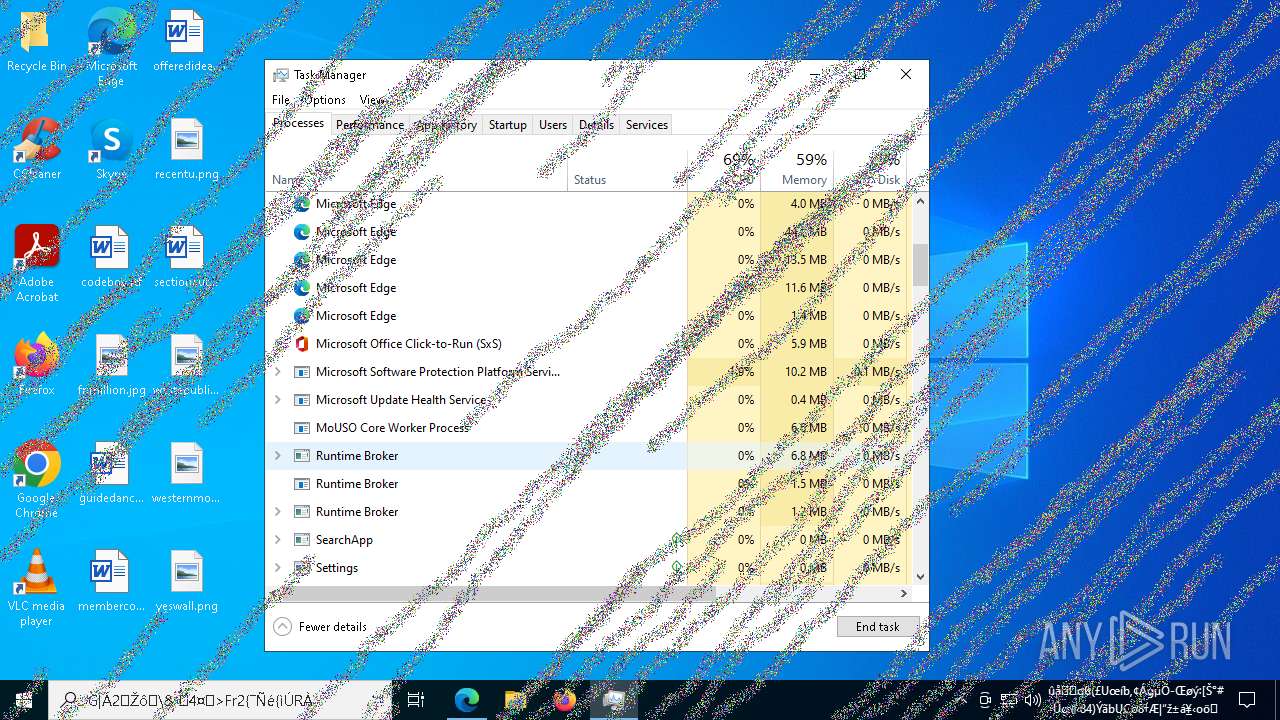
Task: Select 11.6 MB Microsoft Edge process row
Action: [x=589, y=288]
